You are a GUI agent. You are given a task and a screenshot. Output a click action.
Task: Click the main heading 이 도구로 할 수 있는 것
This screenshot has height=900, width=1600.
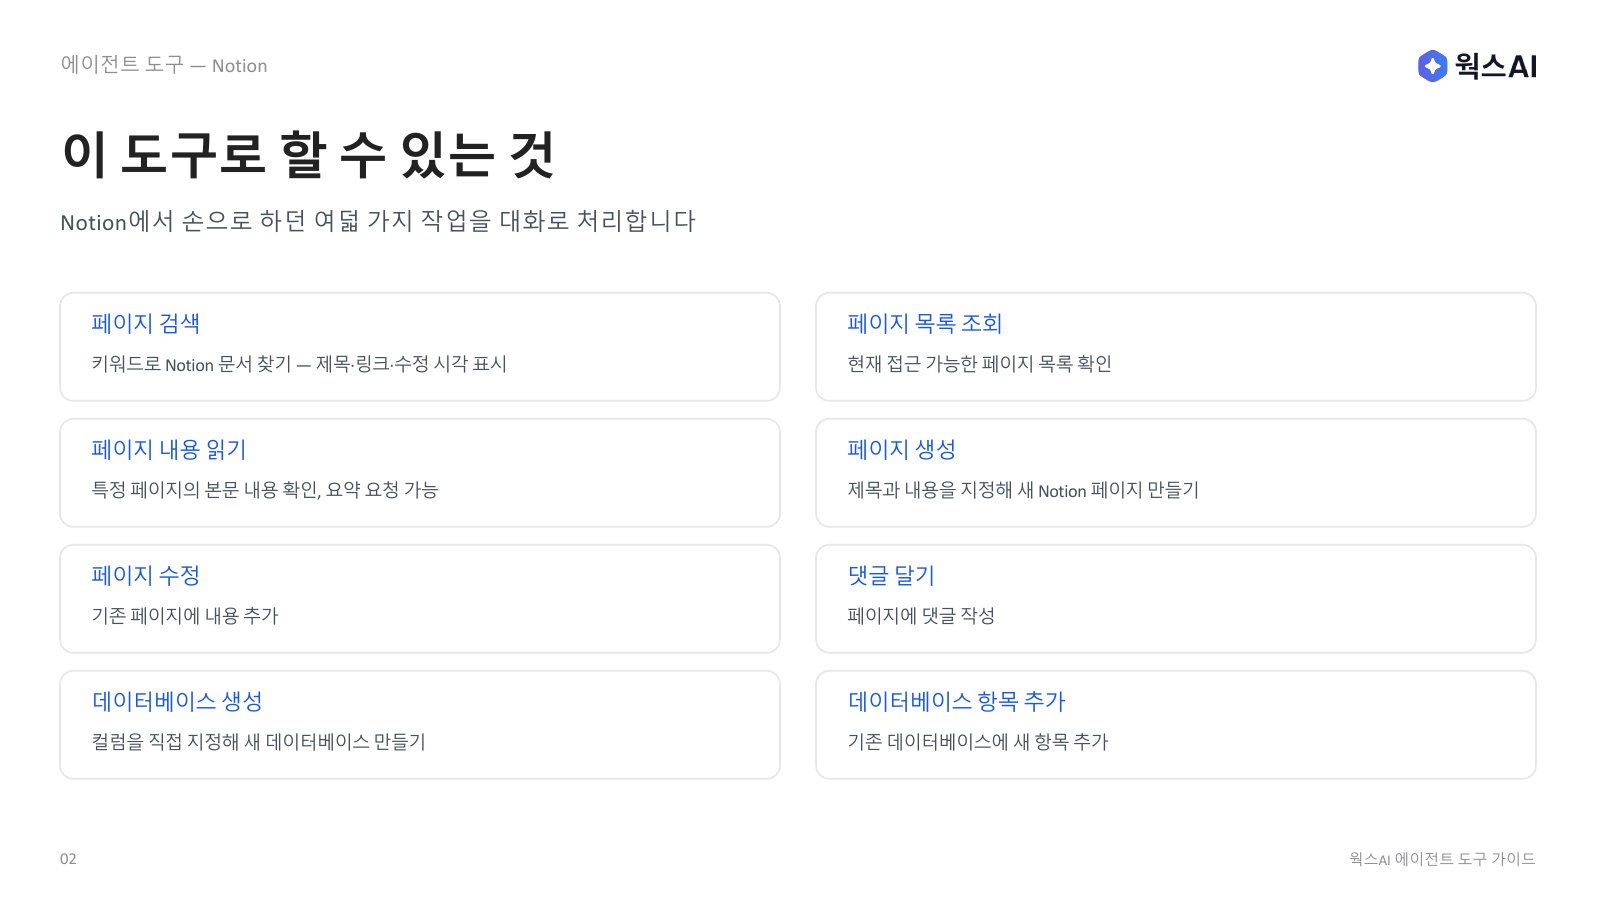coord(308,155)
